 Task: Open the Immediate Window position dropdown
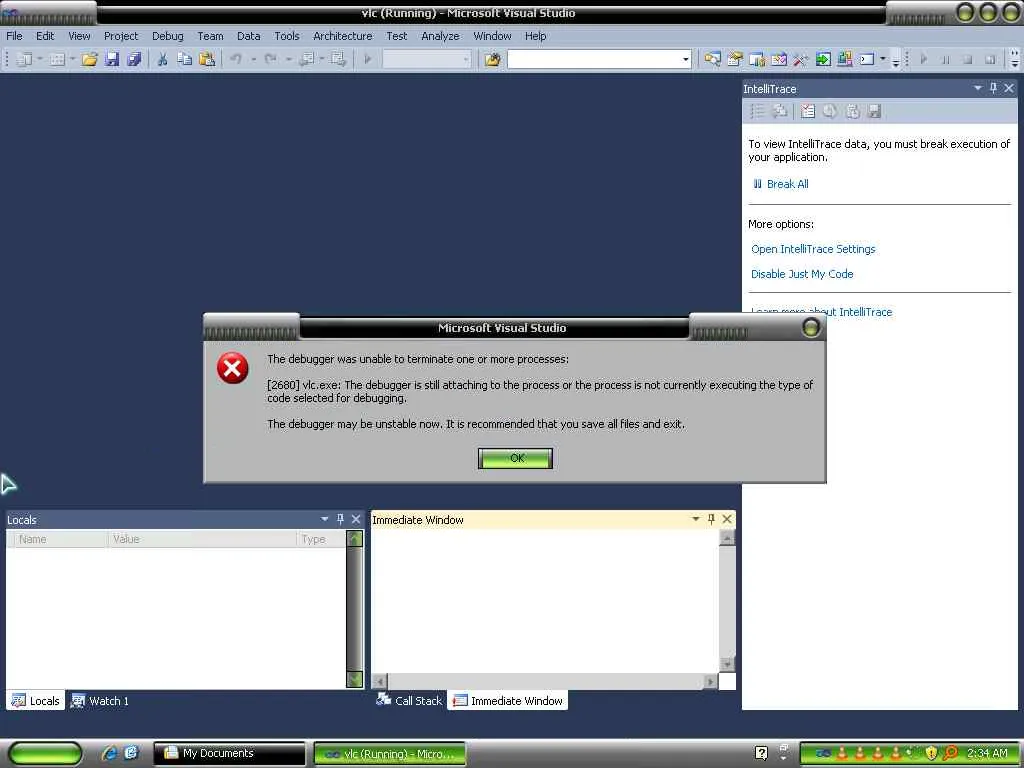point(696,519)
